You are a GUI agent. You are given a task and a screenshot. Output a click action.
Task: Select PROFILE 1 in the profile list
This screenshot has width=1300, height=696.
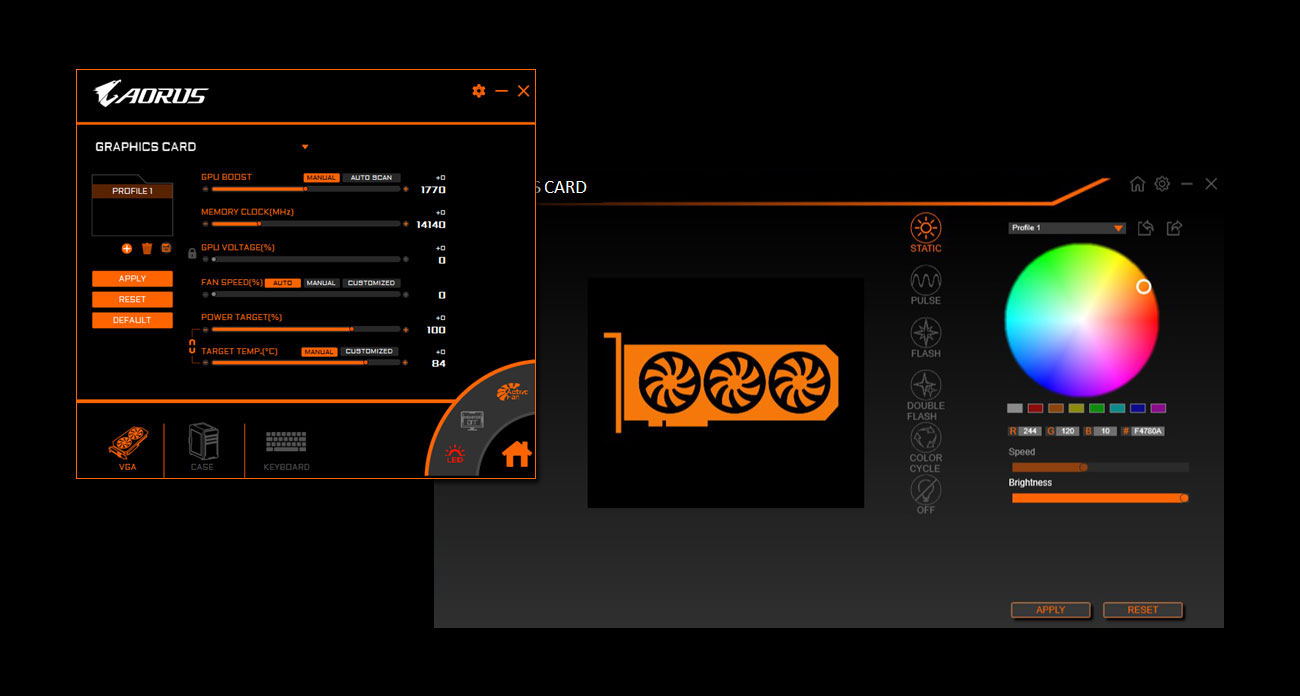coord(132,191)
